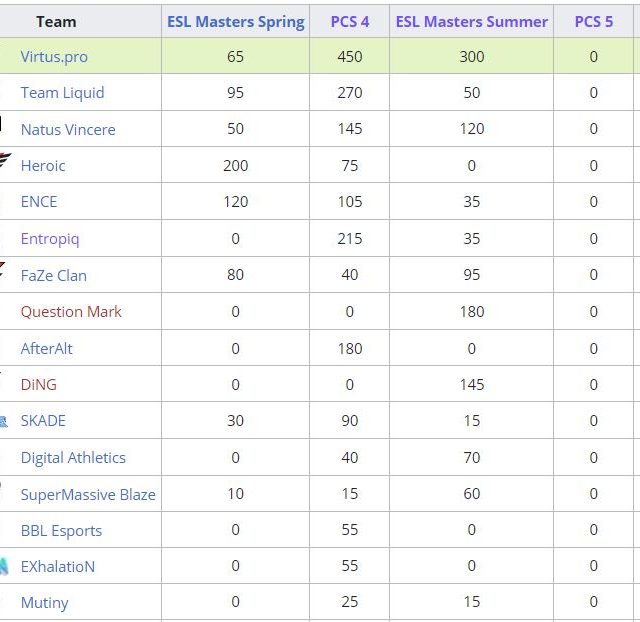
Task: Click the Heroic team logo icon
Action: pyautogui.click(x=5, y=162)
